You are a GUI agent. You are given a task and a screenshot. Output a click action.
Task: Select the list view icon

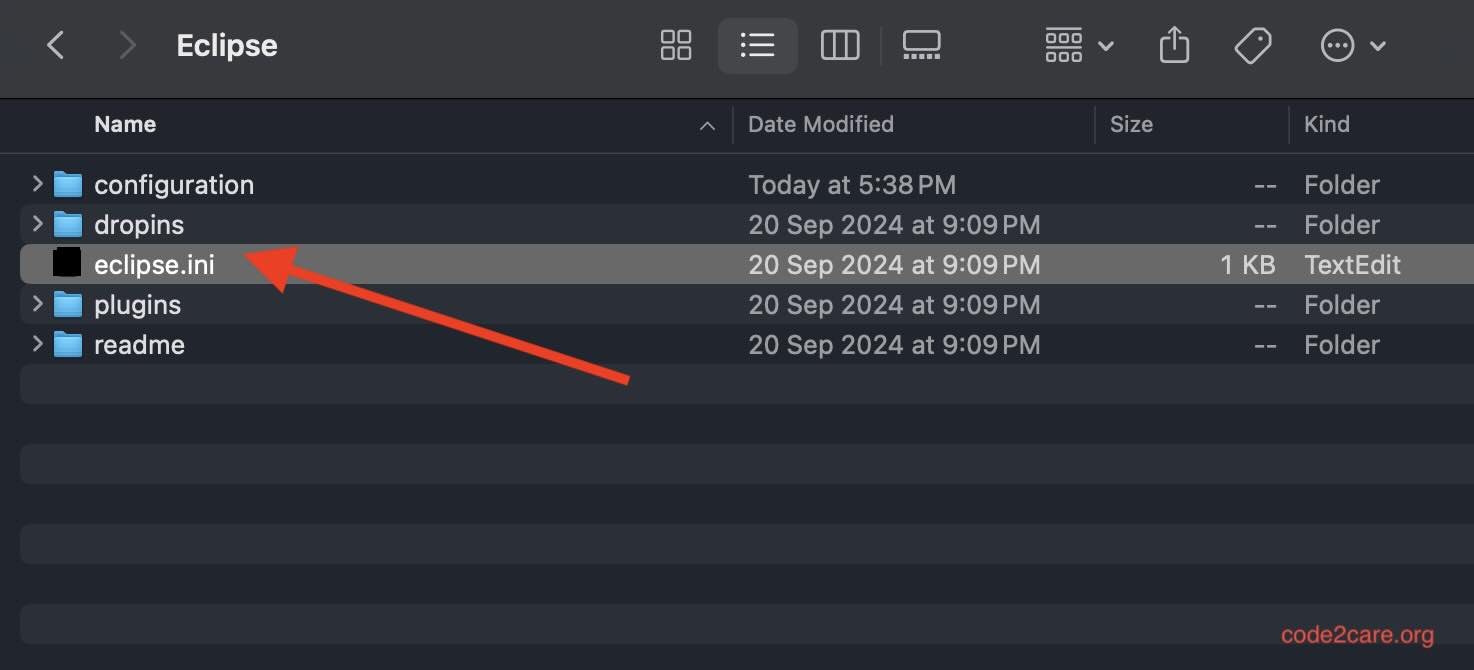click(757, 45)
